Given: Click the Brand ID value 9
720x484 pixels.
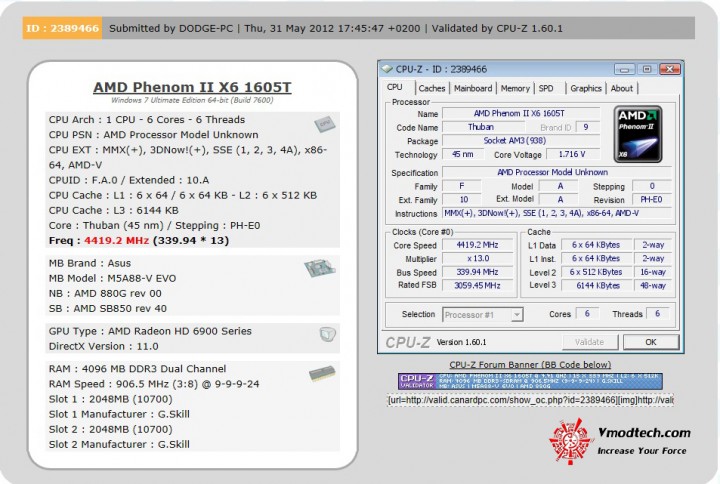Looking at the screenshot, I should (587, 127).
